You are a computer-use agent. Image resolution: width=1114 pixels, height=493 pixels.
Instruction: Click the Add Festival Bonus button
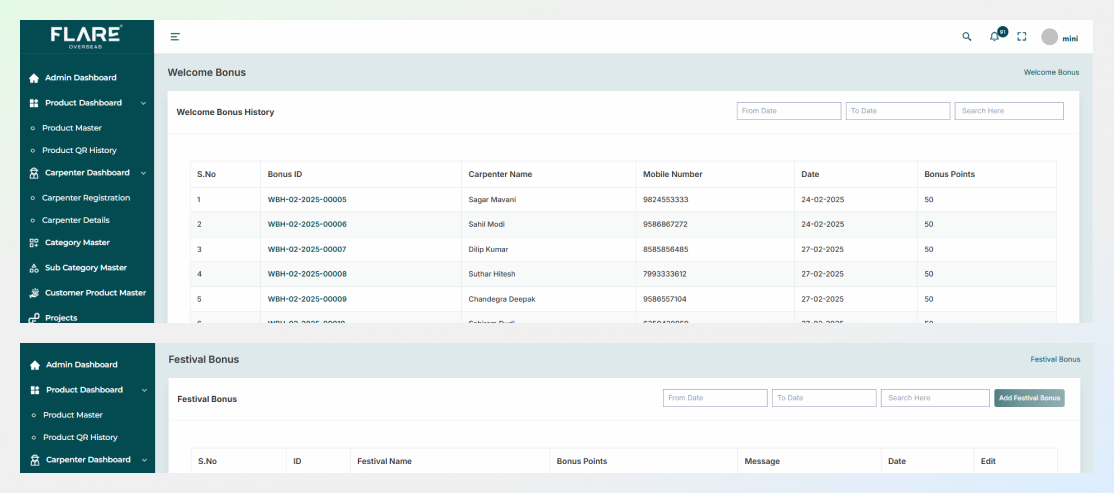(x=1029, y=398)
